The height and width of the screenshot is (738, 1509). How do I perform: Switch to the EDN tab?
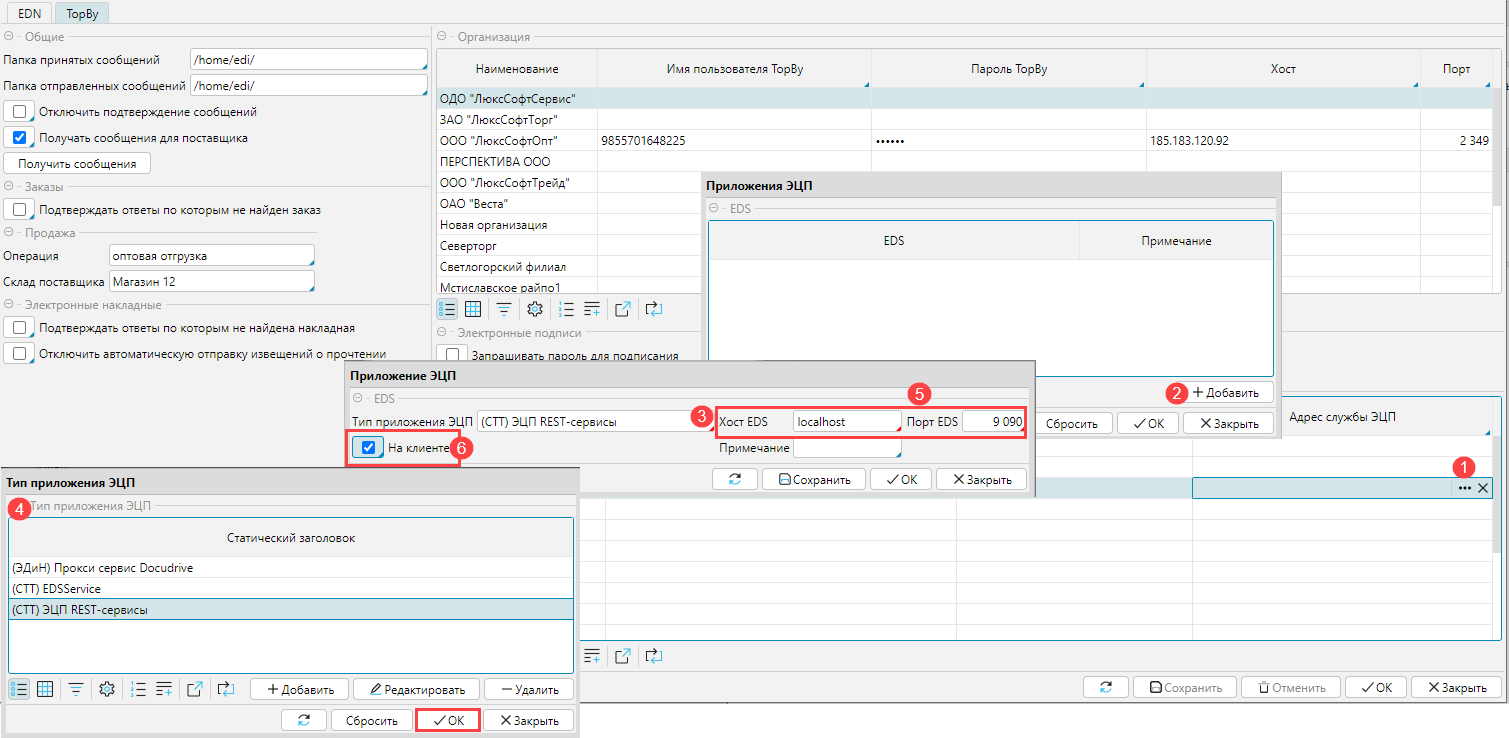click(30, 14)
